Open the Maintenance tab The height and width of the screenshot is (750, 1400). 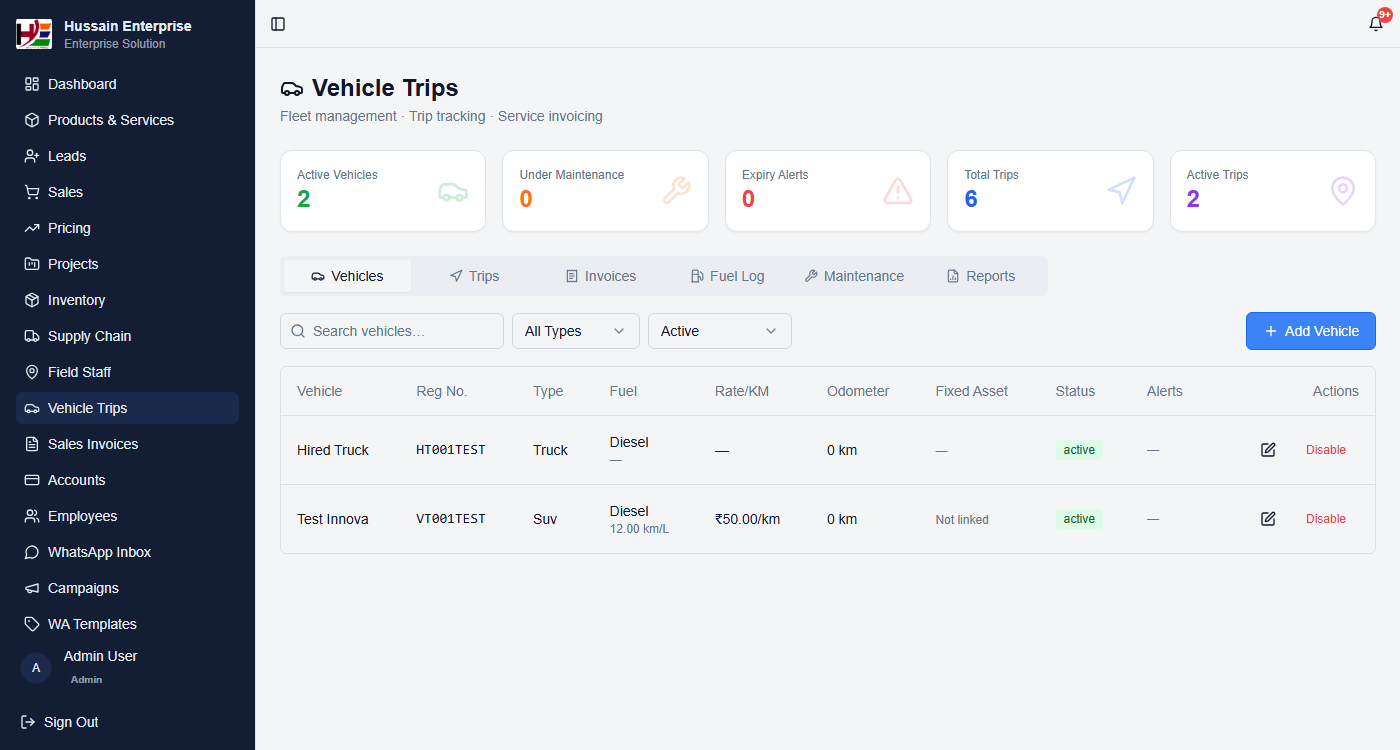pyautogui.click(x=854, y=276)
